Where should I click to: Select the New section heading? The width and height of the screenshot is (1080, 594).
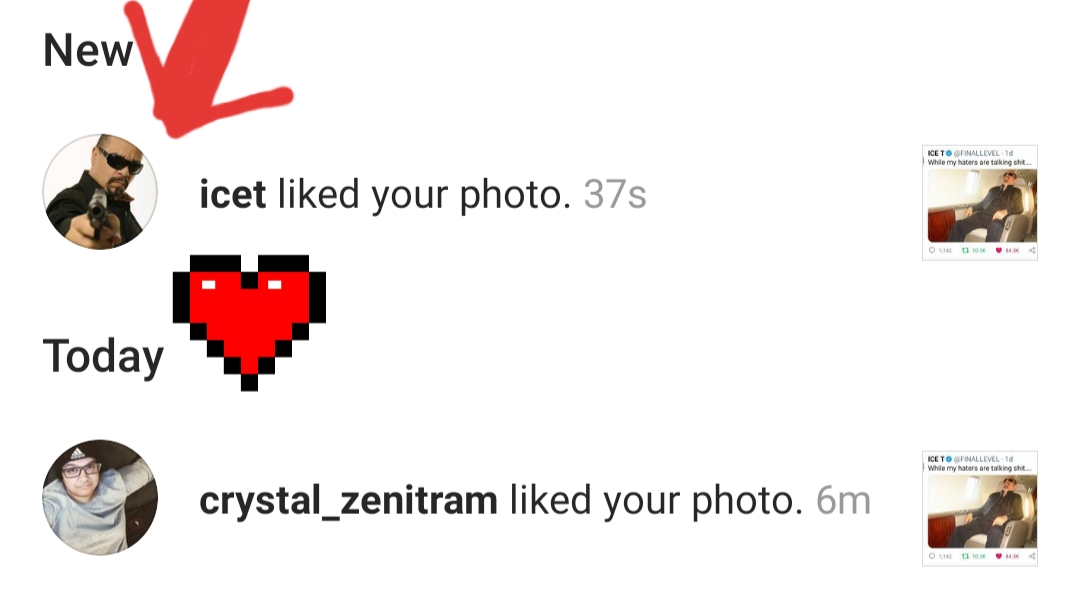point(87,50)
